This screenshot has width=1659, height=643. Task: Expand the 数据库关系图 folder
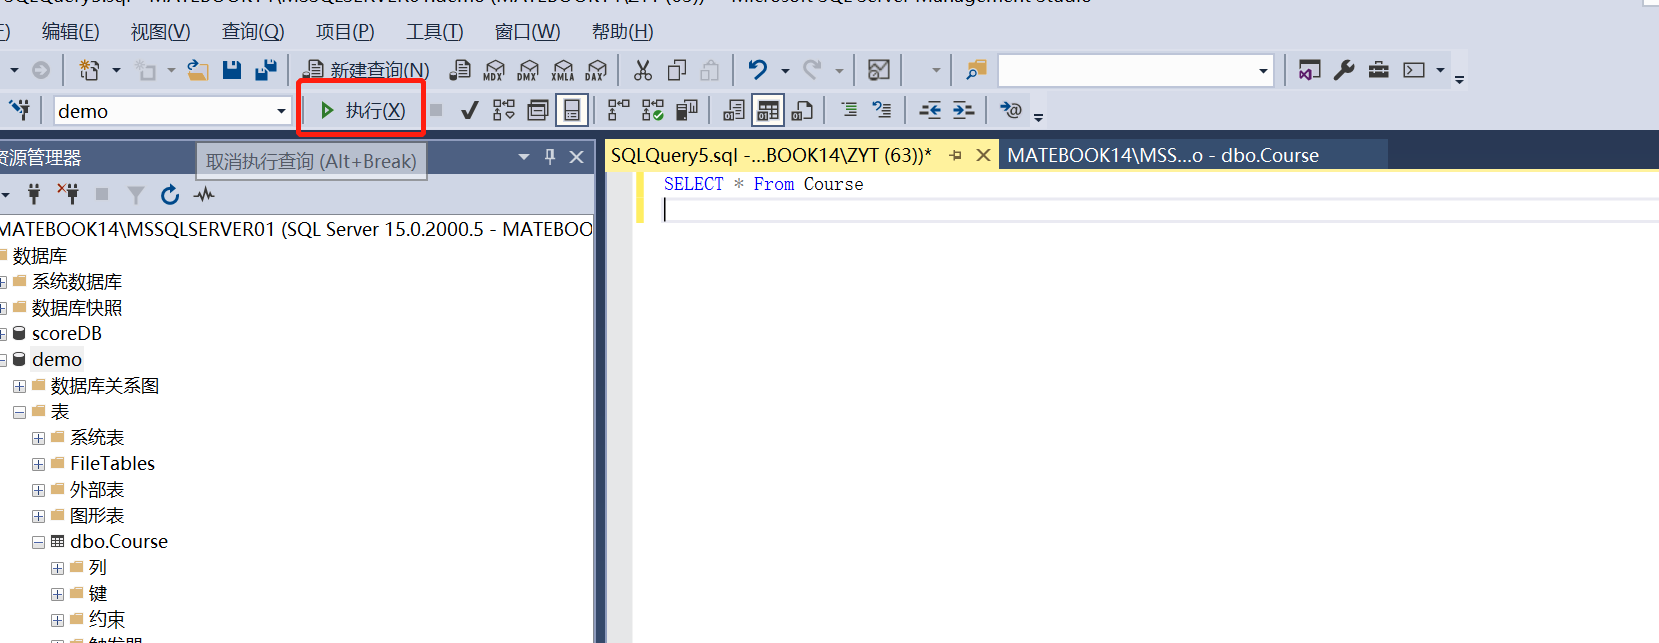(19, 386)
